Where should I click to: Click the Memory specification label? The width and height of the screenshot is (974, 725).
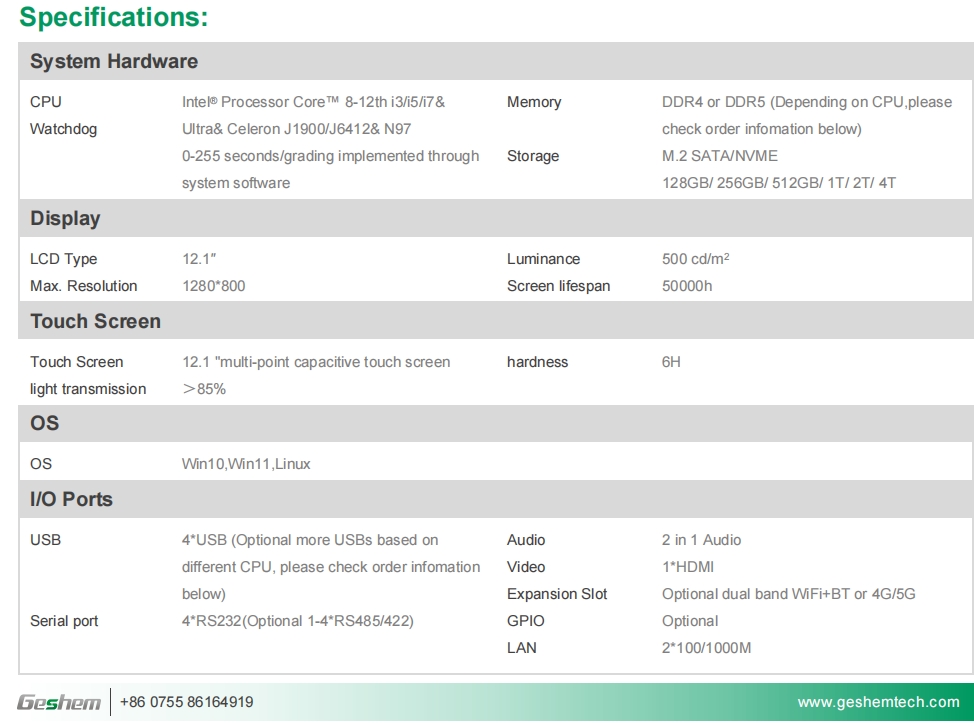[536, 102]
